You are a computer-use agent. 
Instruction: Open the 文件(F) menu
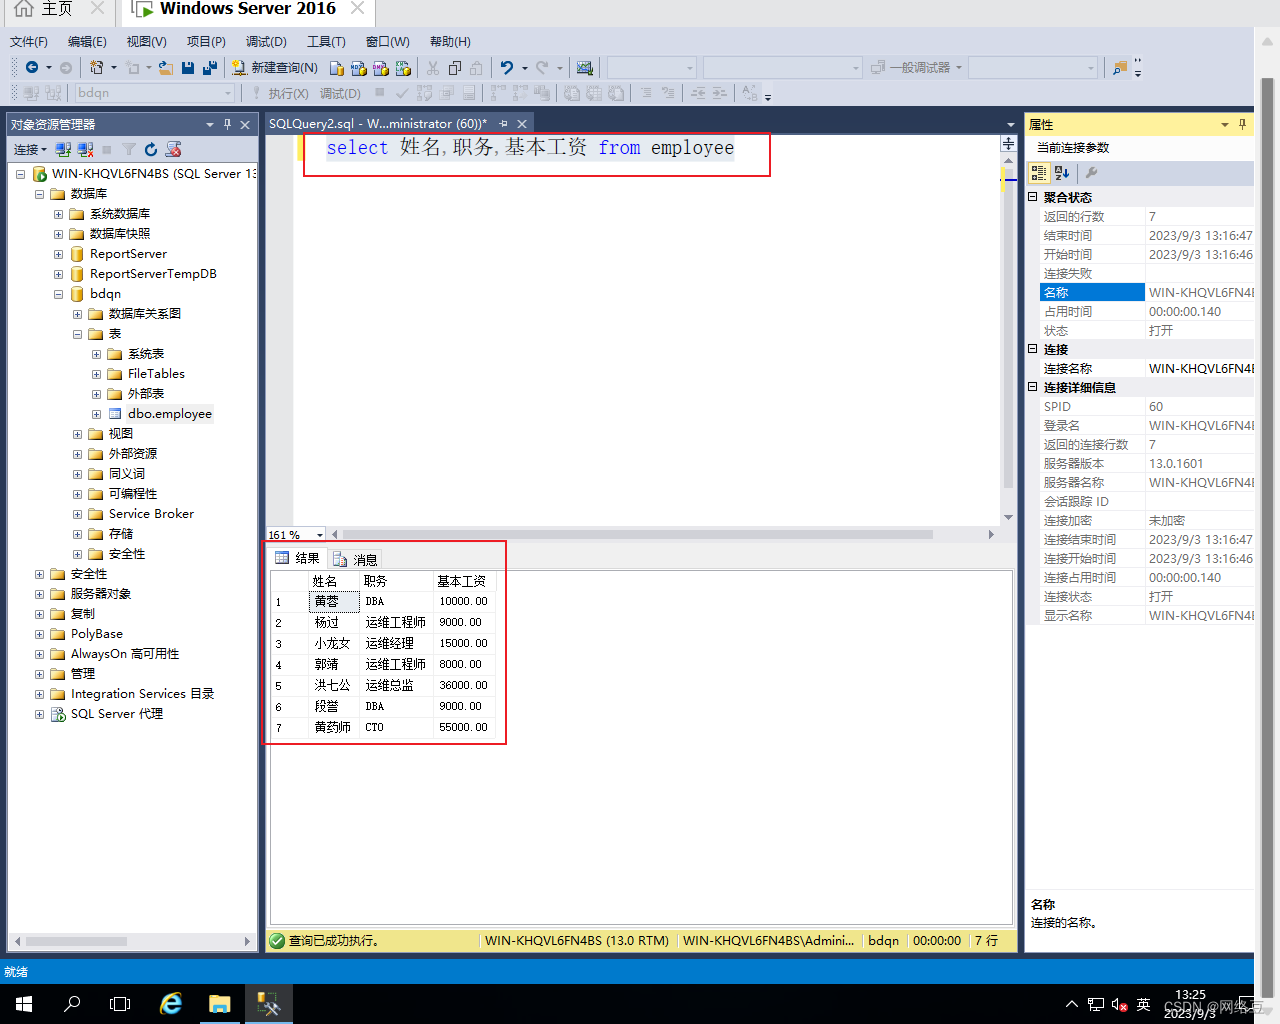29,42
